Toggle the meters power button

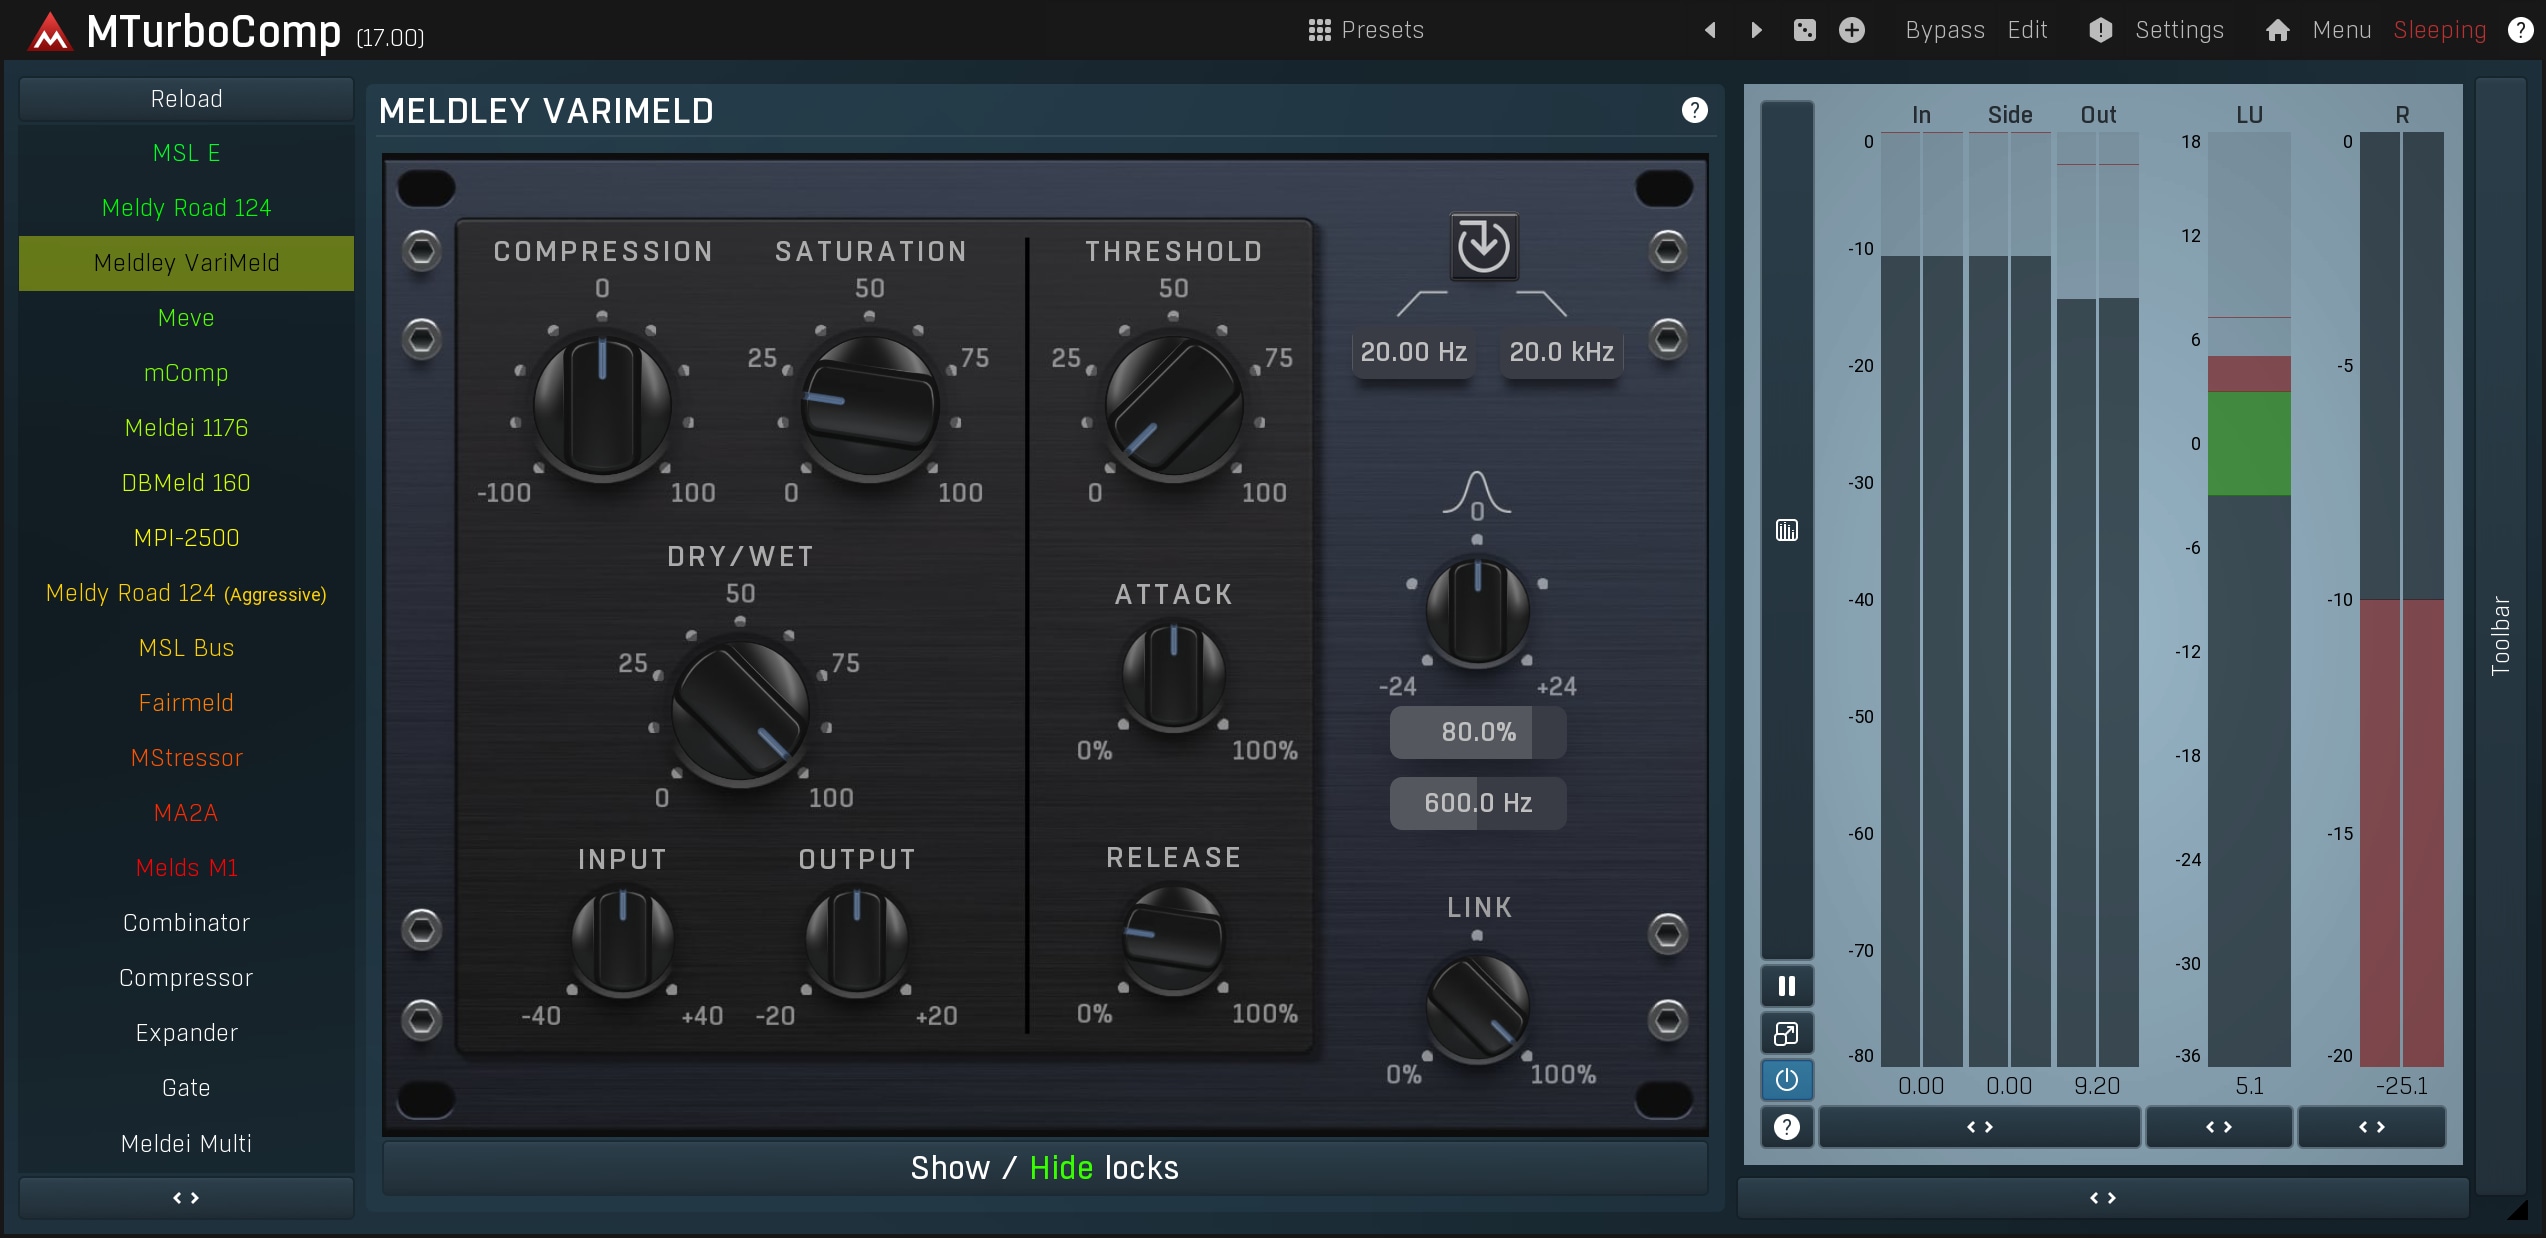click(x=1786, y=1080)
